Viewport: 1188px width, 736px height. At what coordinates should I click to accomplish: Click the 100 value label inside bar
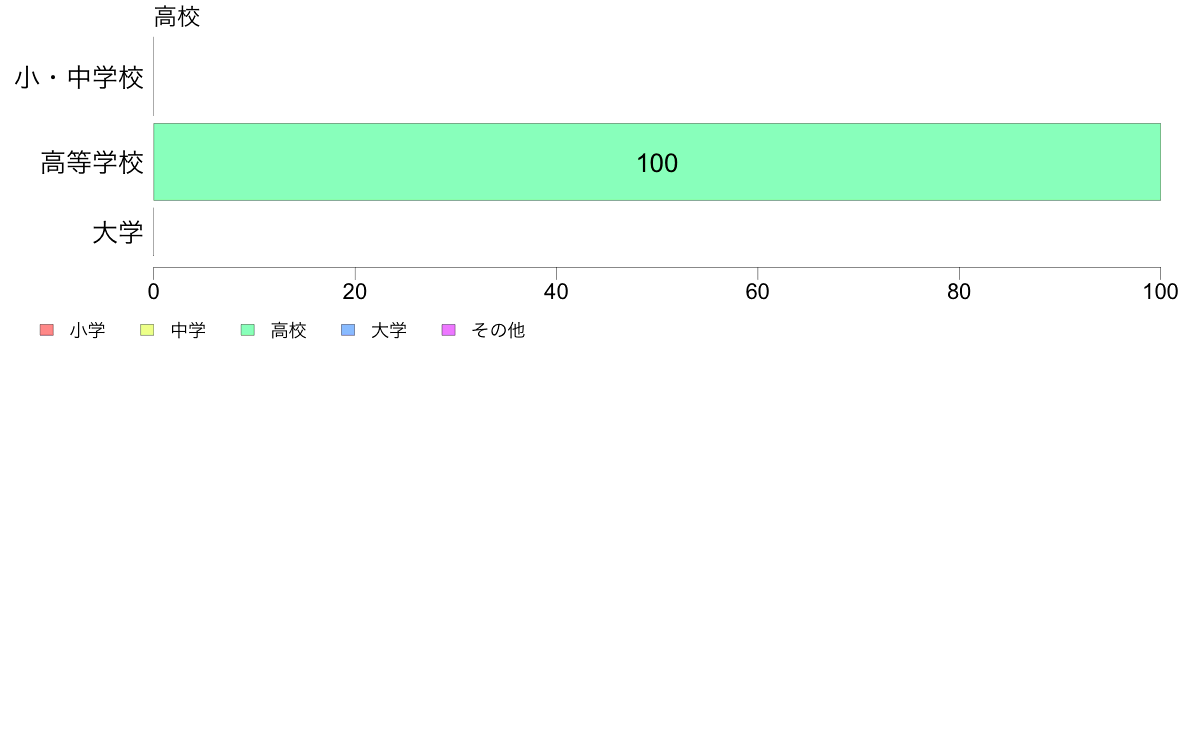(657, 163)
